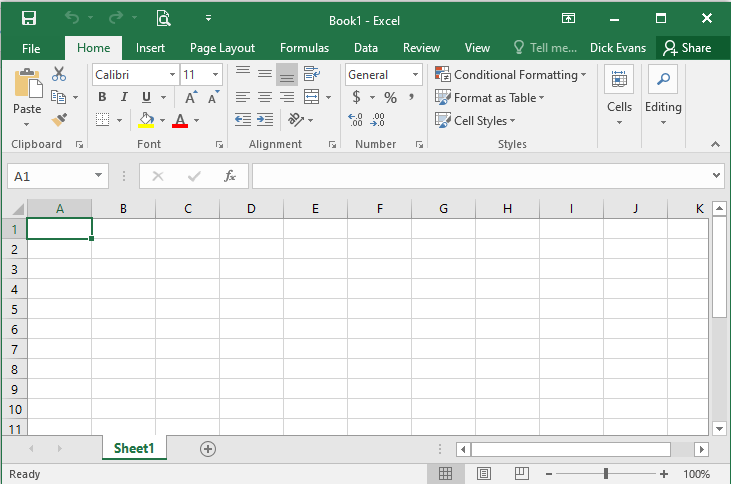Image resolution: width=731 pixels, height=484 pixels.
Task: Decrease font size with small A icon
Action: [x=214, y=97]
